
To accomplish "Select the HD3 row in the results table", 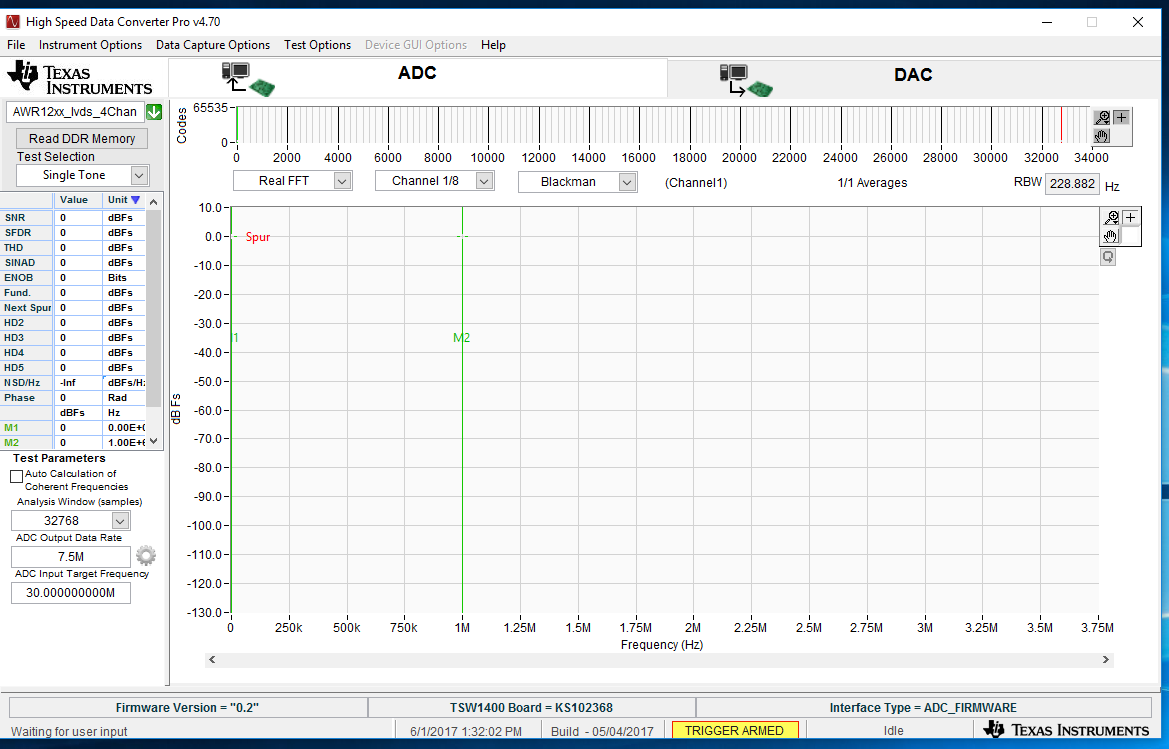I will [x=73, y=338].
